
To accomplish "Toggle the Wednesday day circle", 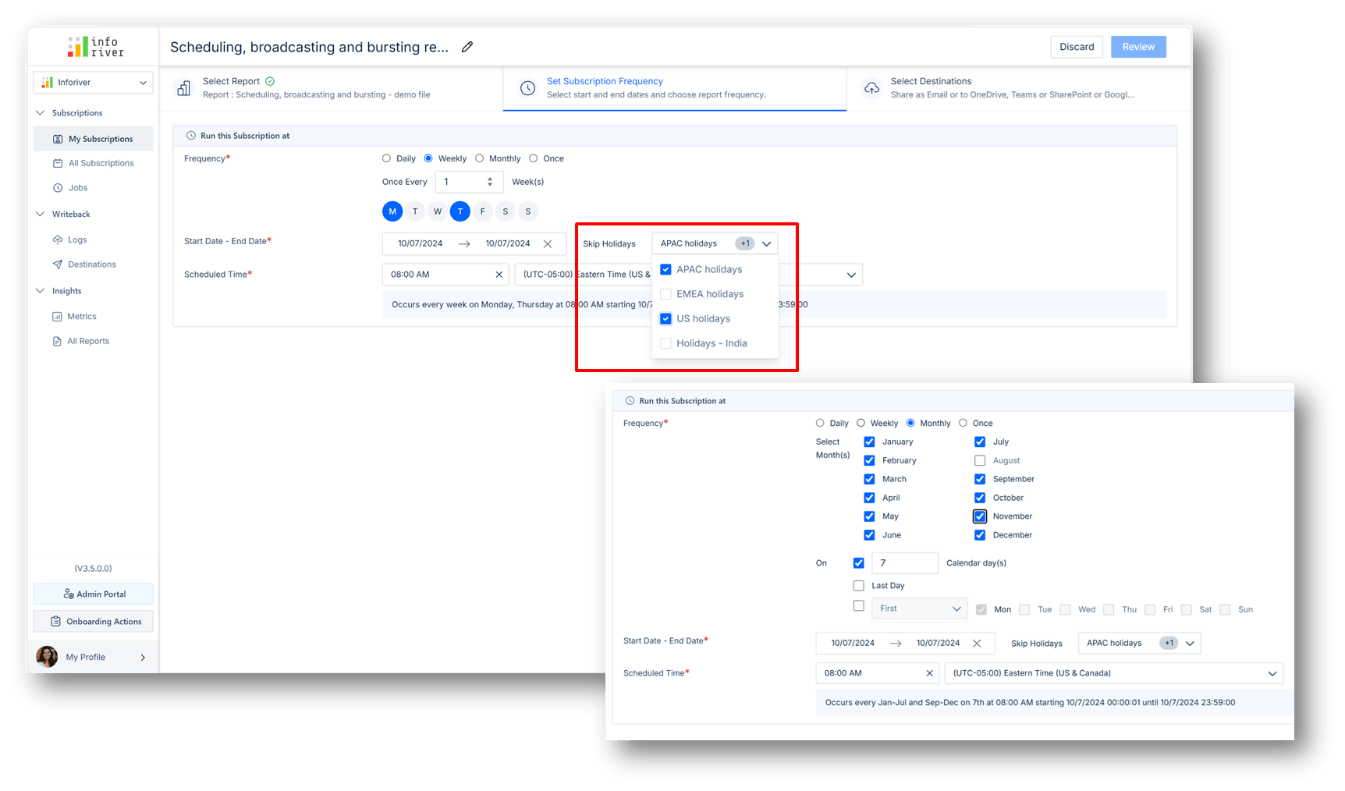I will tap(437, 211).
